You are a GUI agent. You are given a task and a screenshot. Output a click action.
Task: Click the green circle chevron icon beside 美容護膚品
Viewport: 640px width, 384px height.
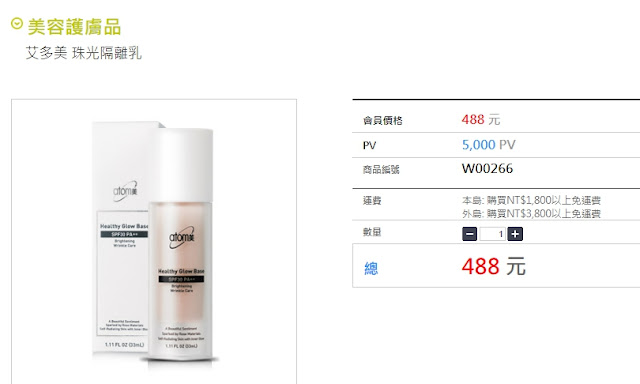coord(17,23)
